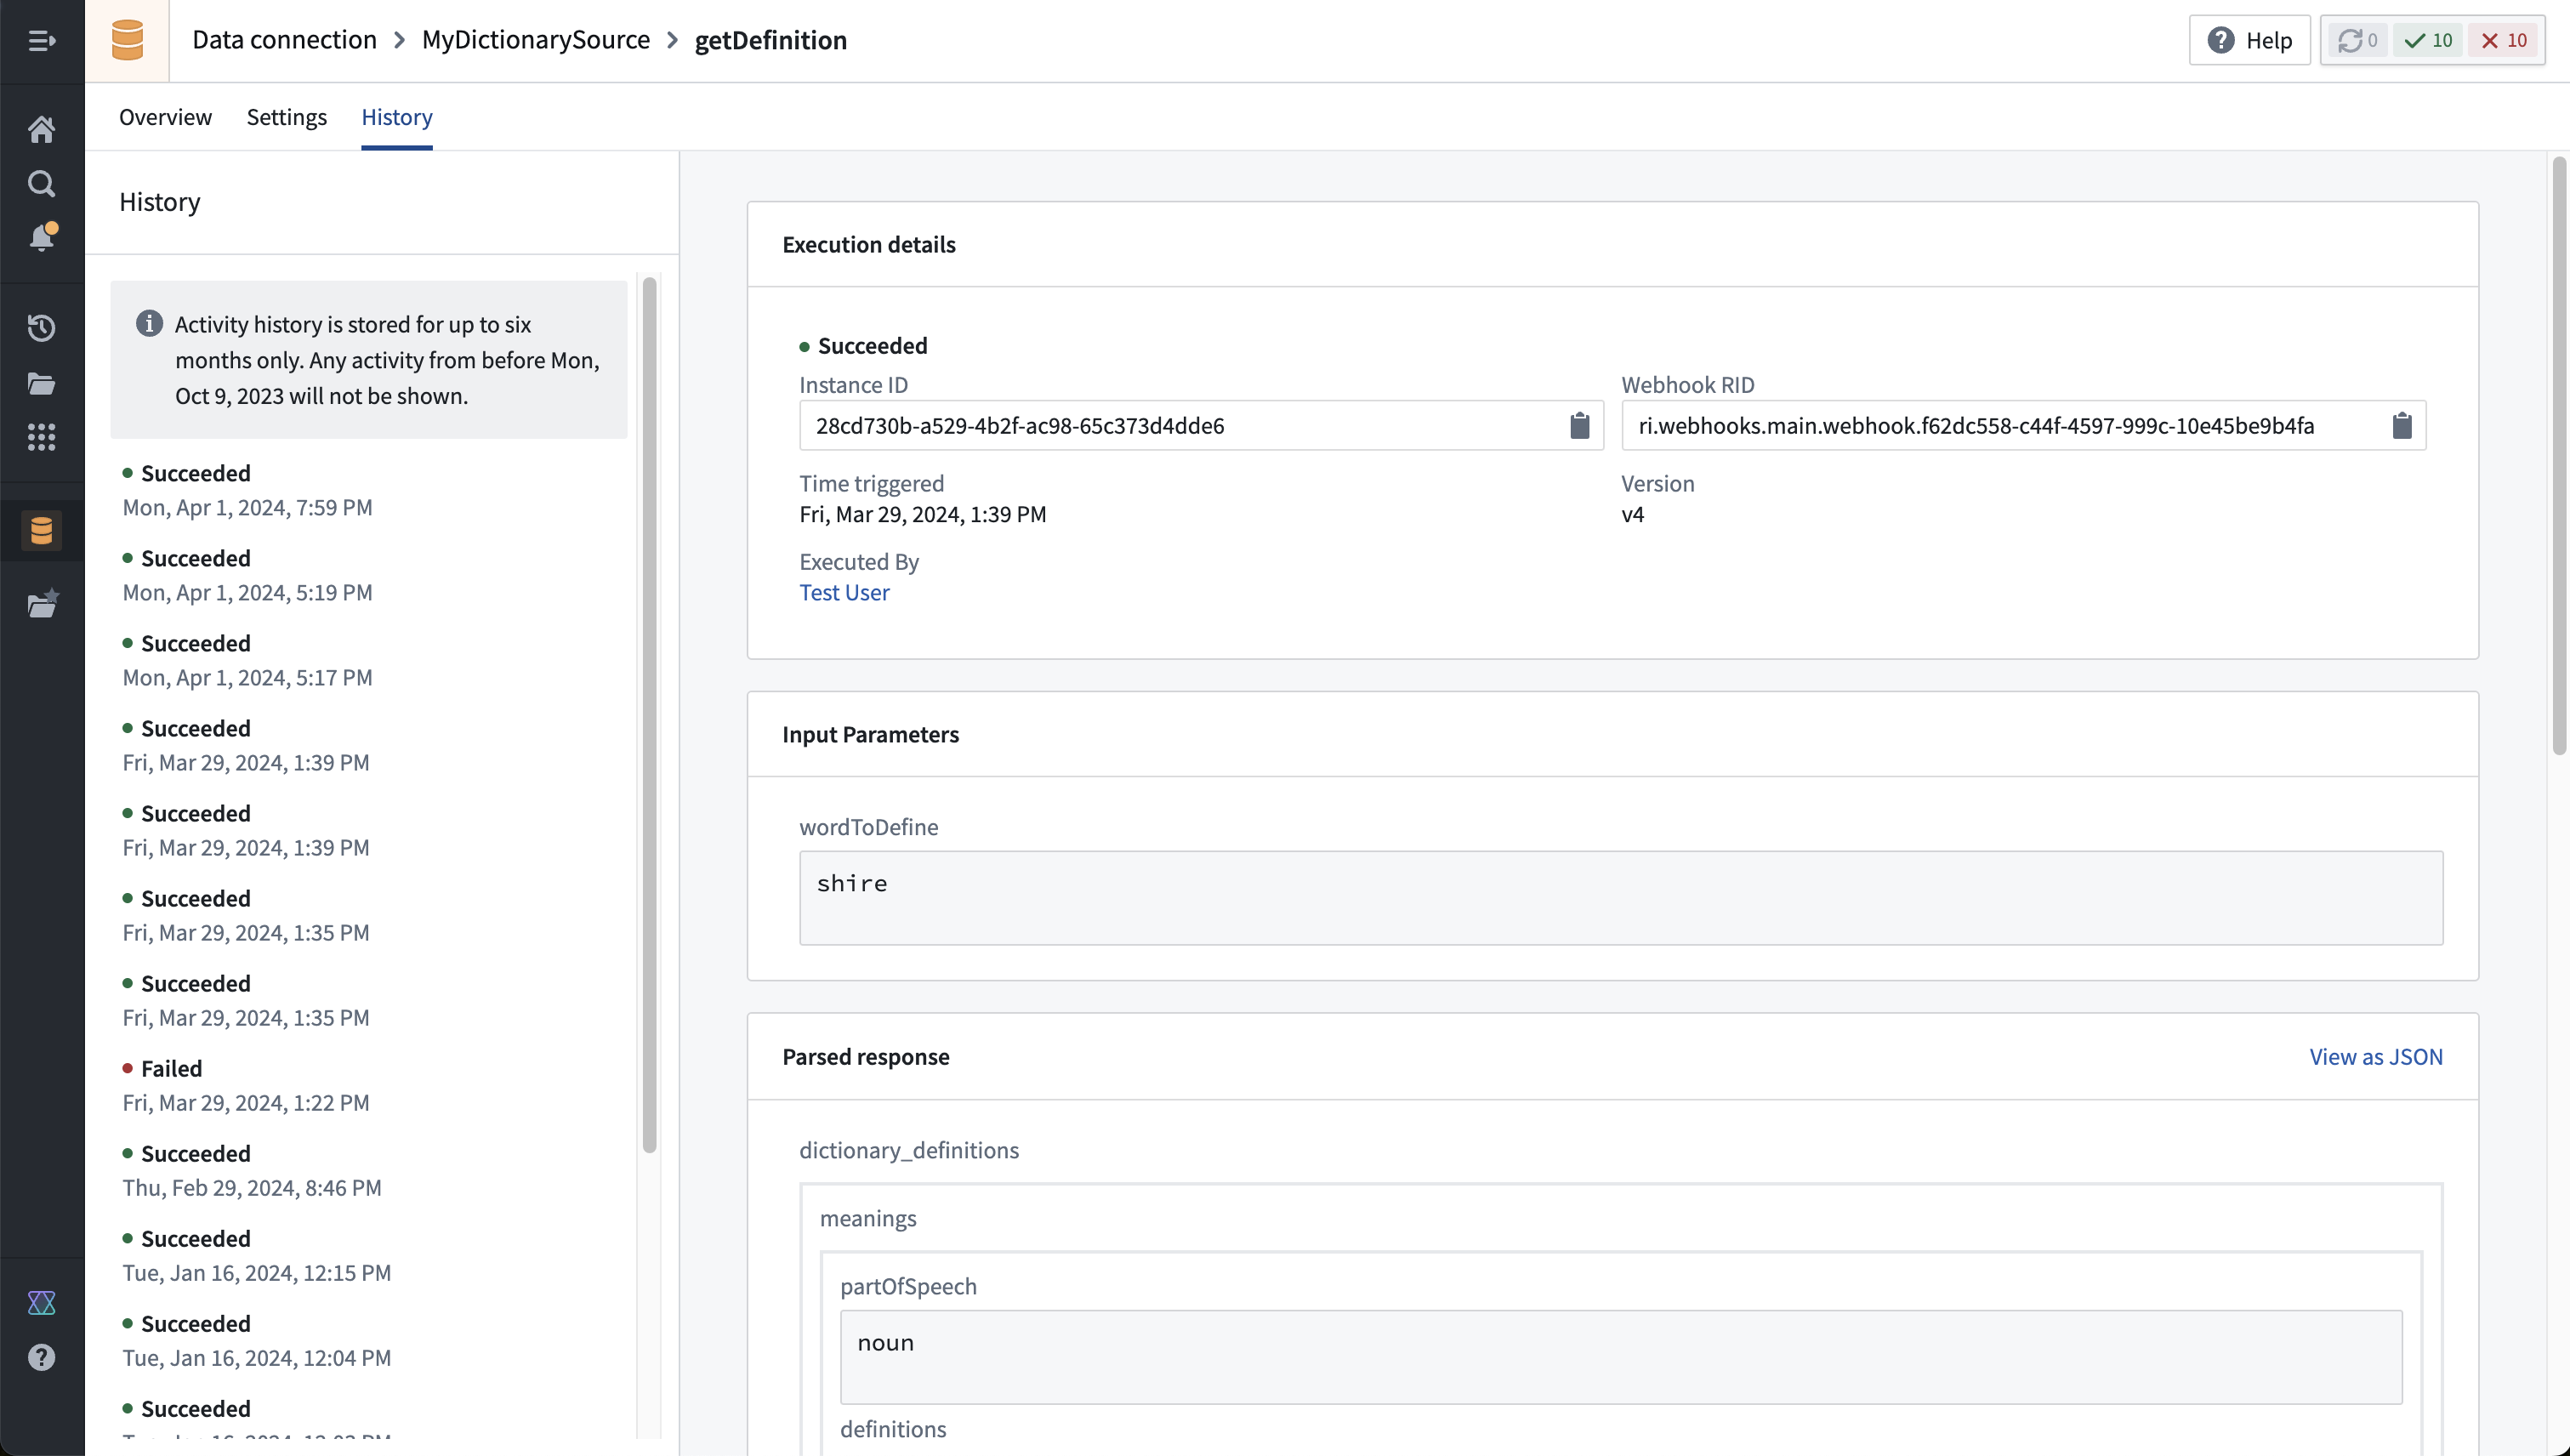The height and width of the screenshot is (1456, 2570).
Task: Click the successful runs count 10
Action: point(2429,40)
